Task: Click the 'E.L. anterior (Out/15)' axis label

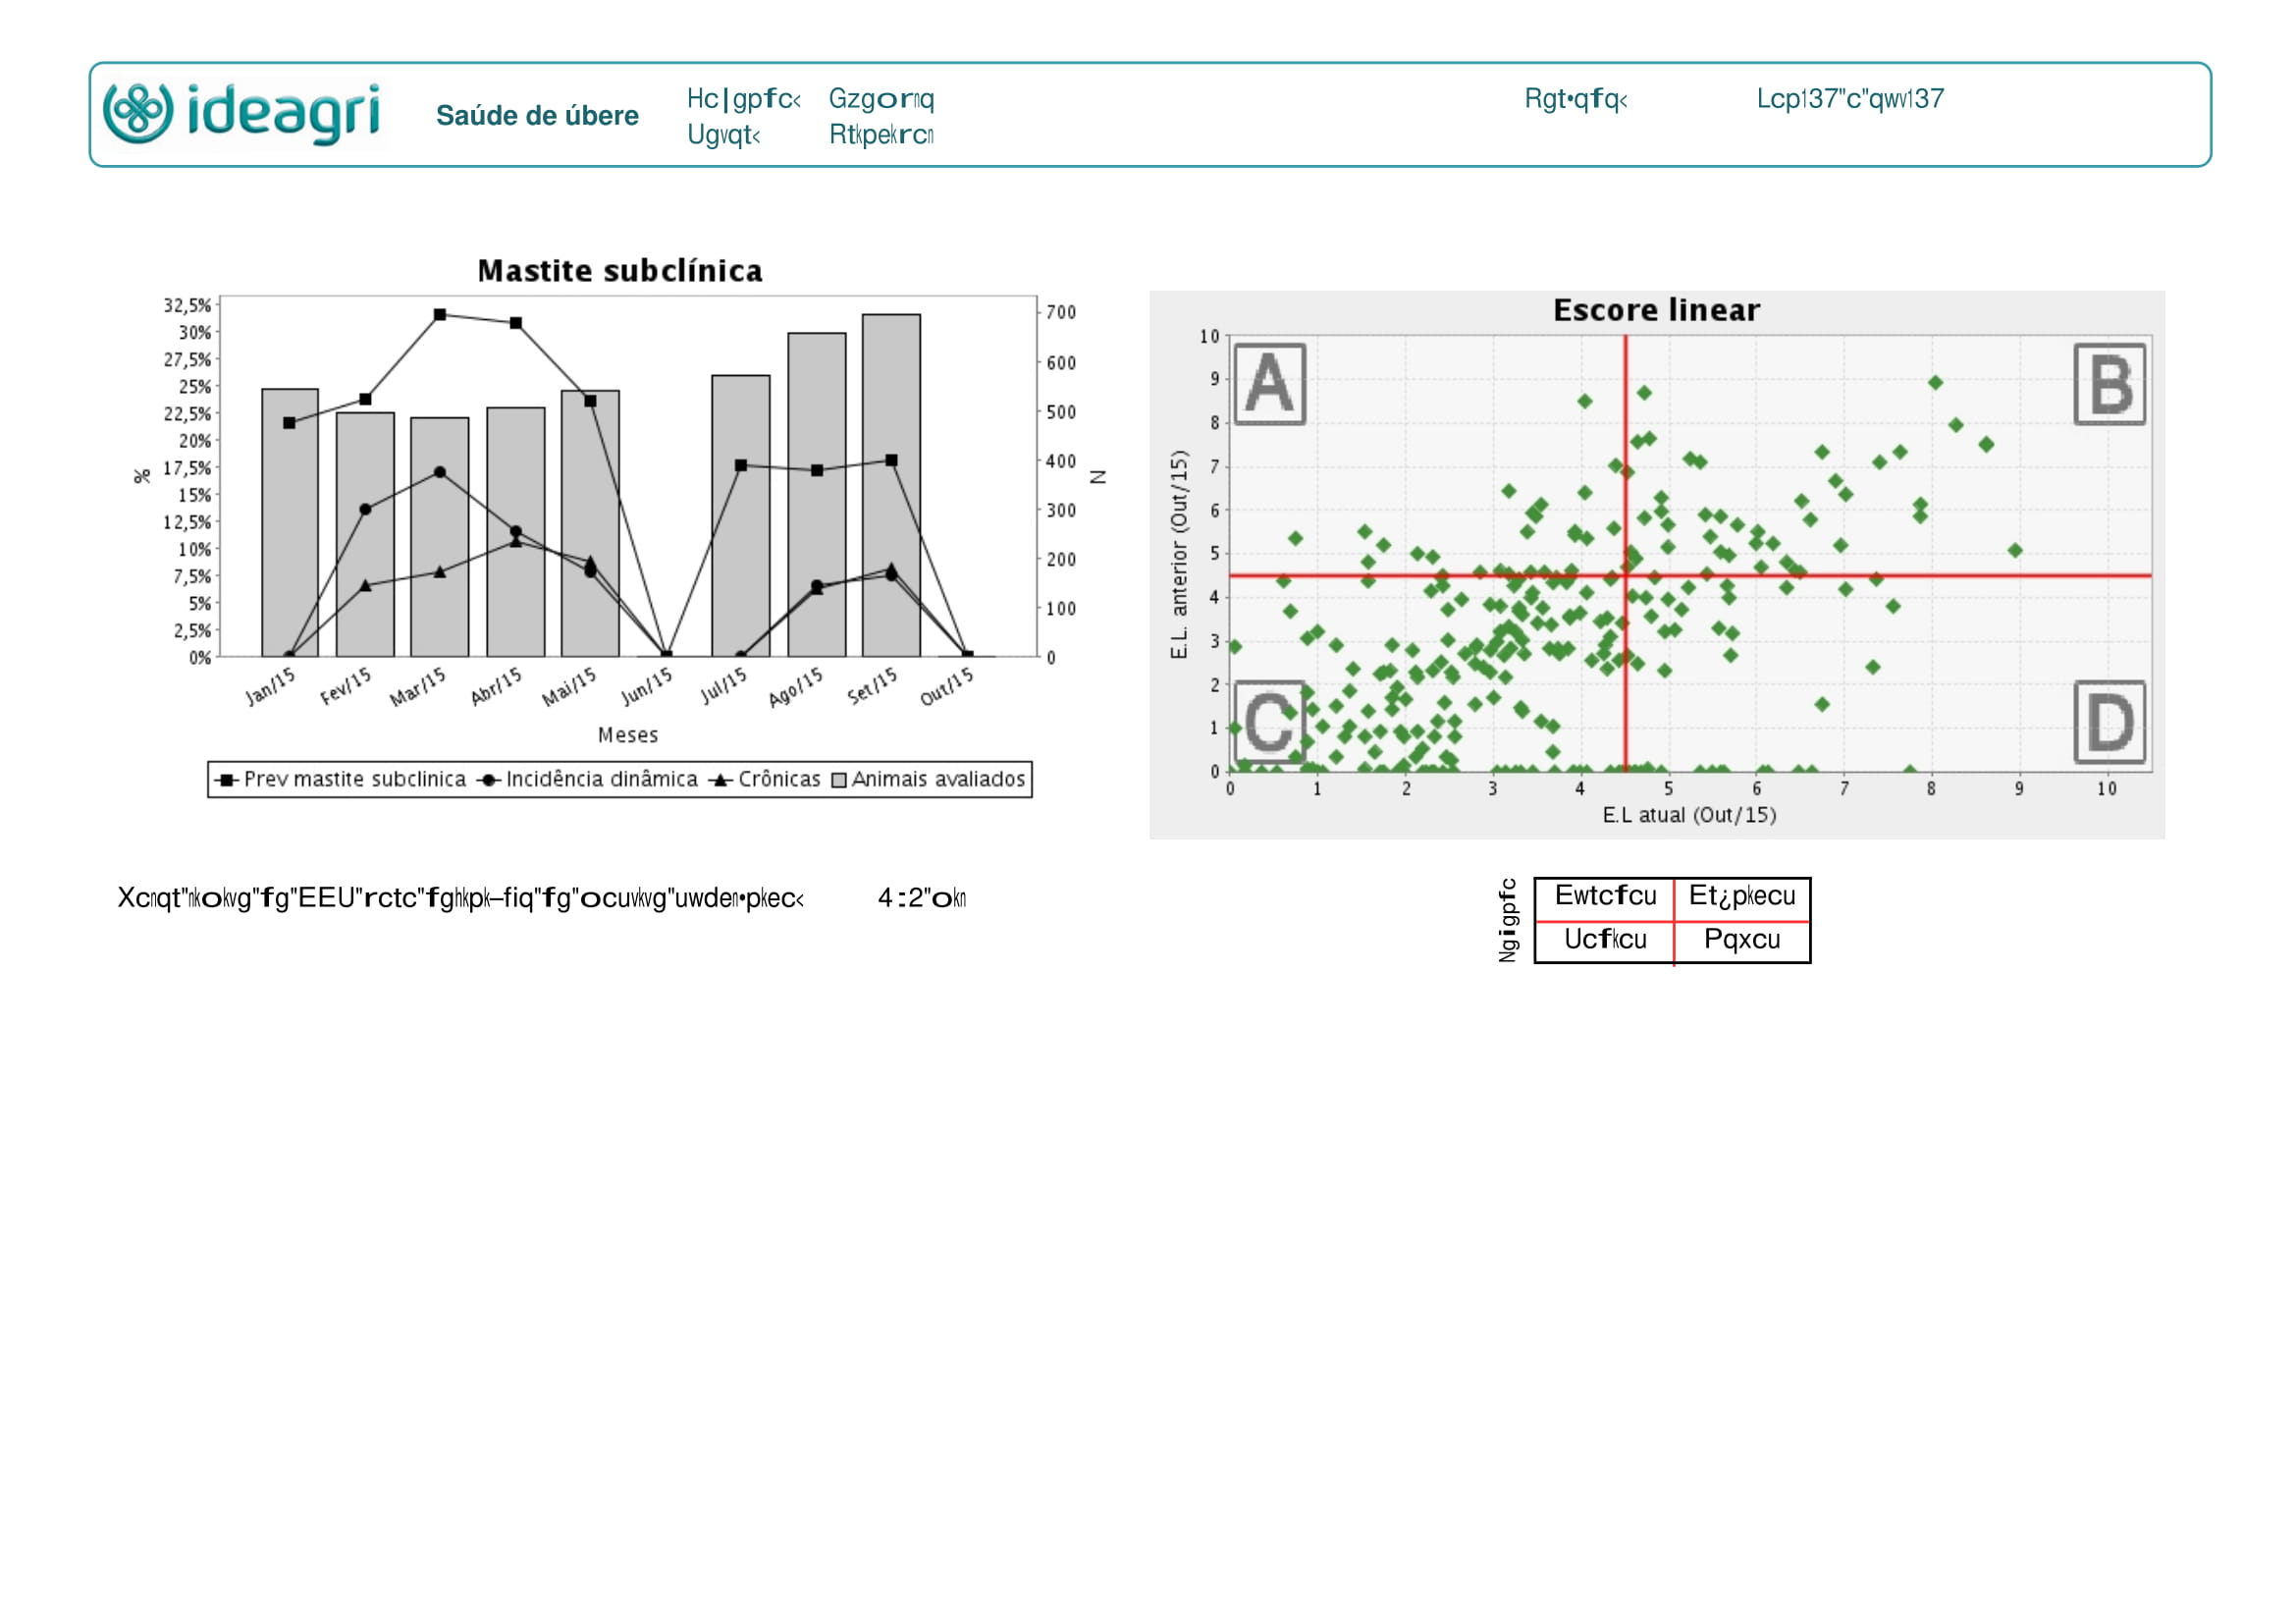Action: point(1179,555)
